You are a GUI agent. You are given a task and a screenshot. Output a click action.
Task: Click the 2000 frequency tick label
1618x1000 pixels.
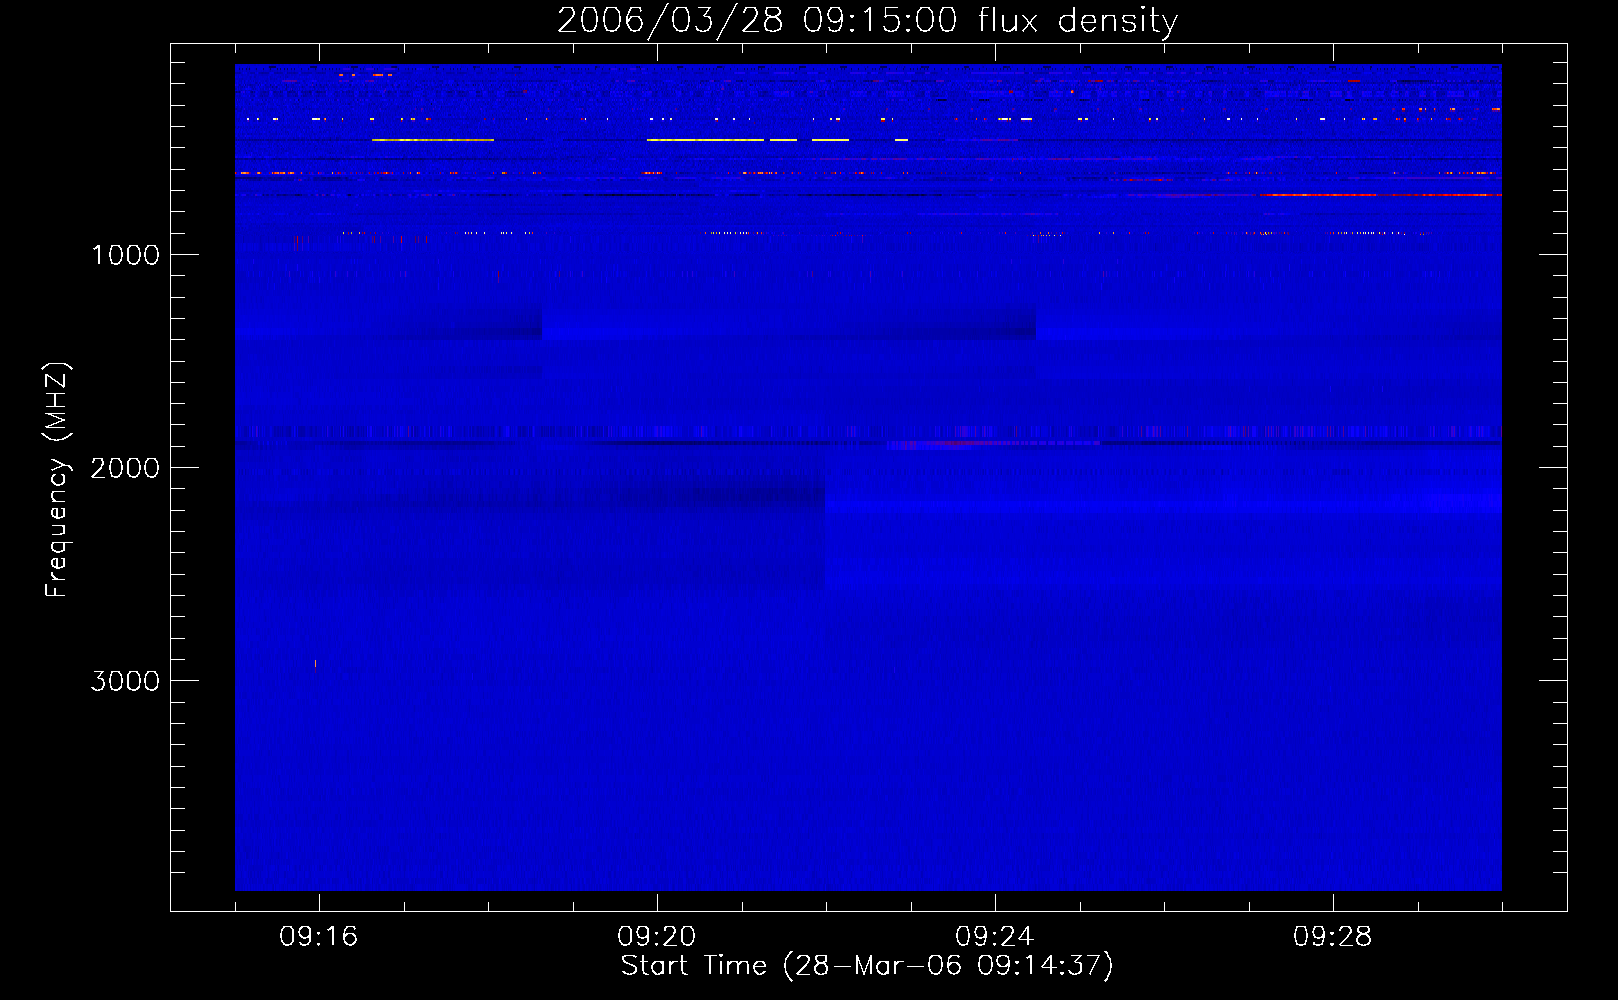click(x=125, y=468)
